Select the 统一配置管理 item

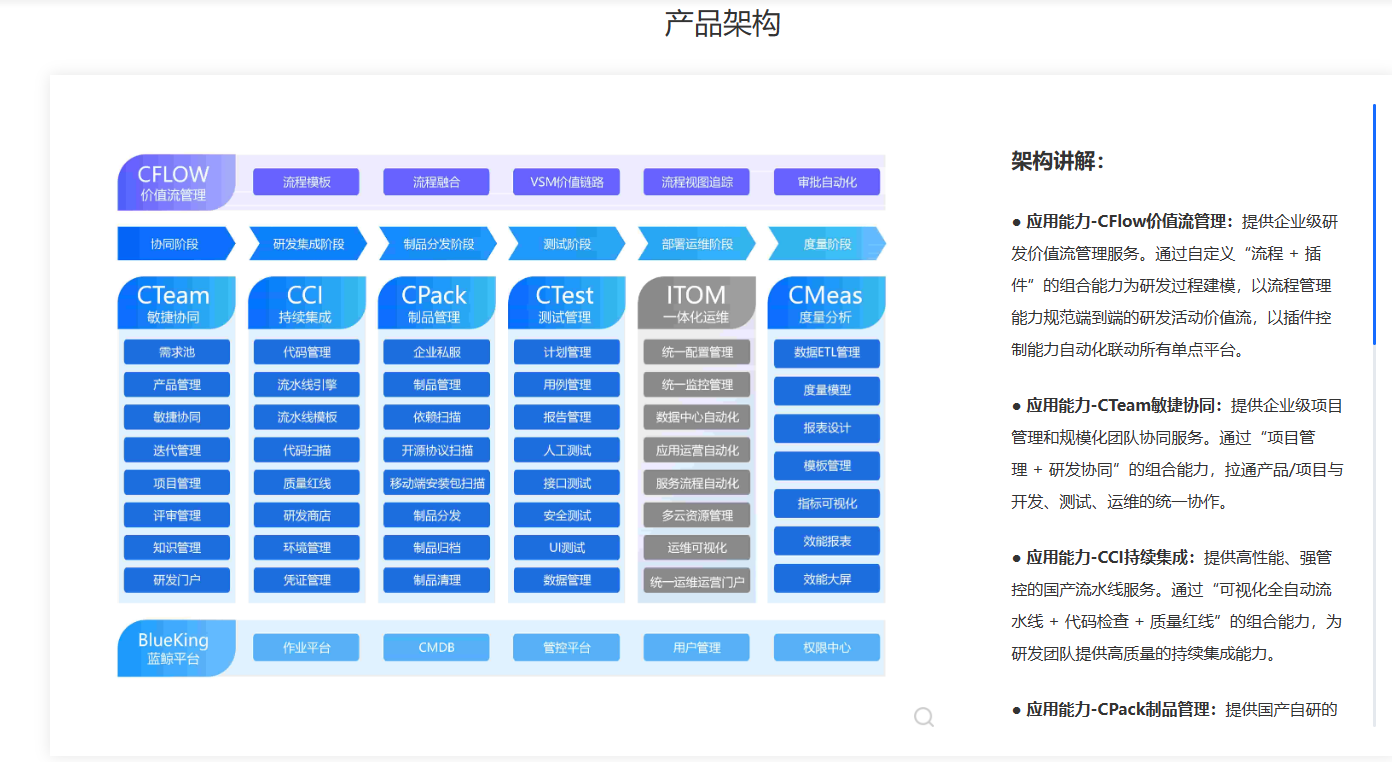click(697, 352)
